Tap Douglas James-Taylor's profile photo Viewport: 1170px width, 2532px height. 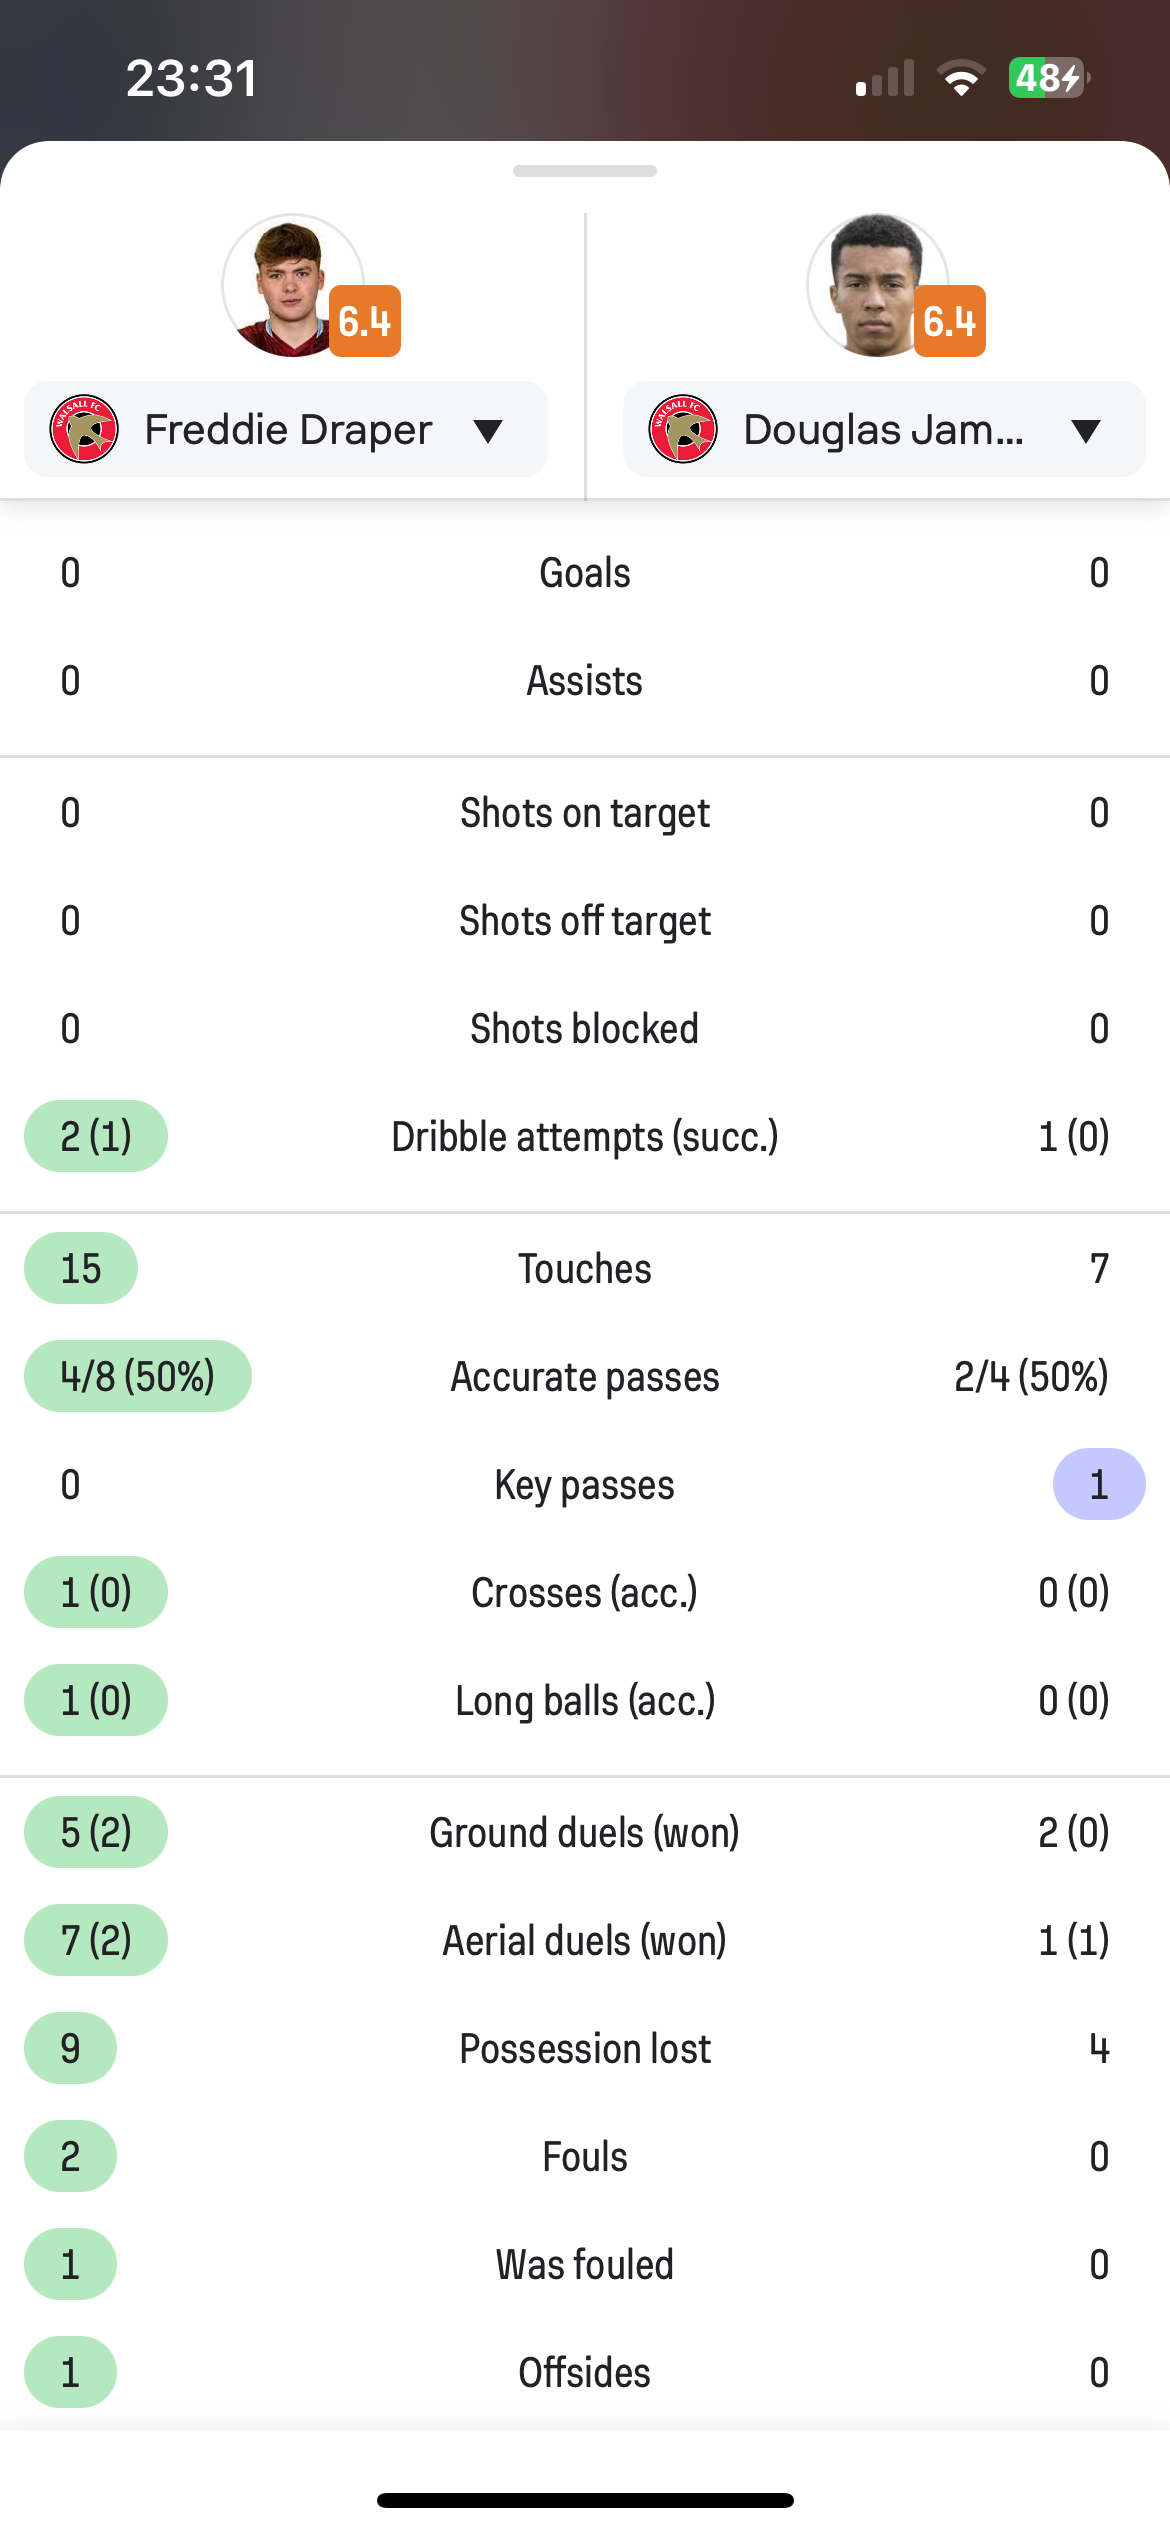[x=877, y=285]
